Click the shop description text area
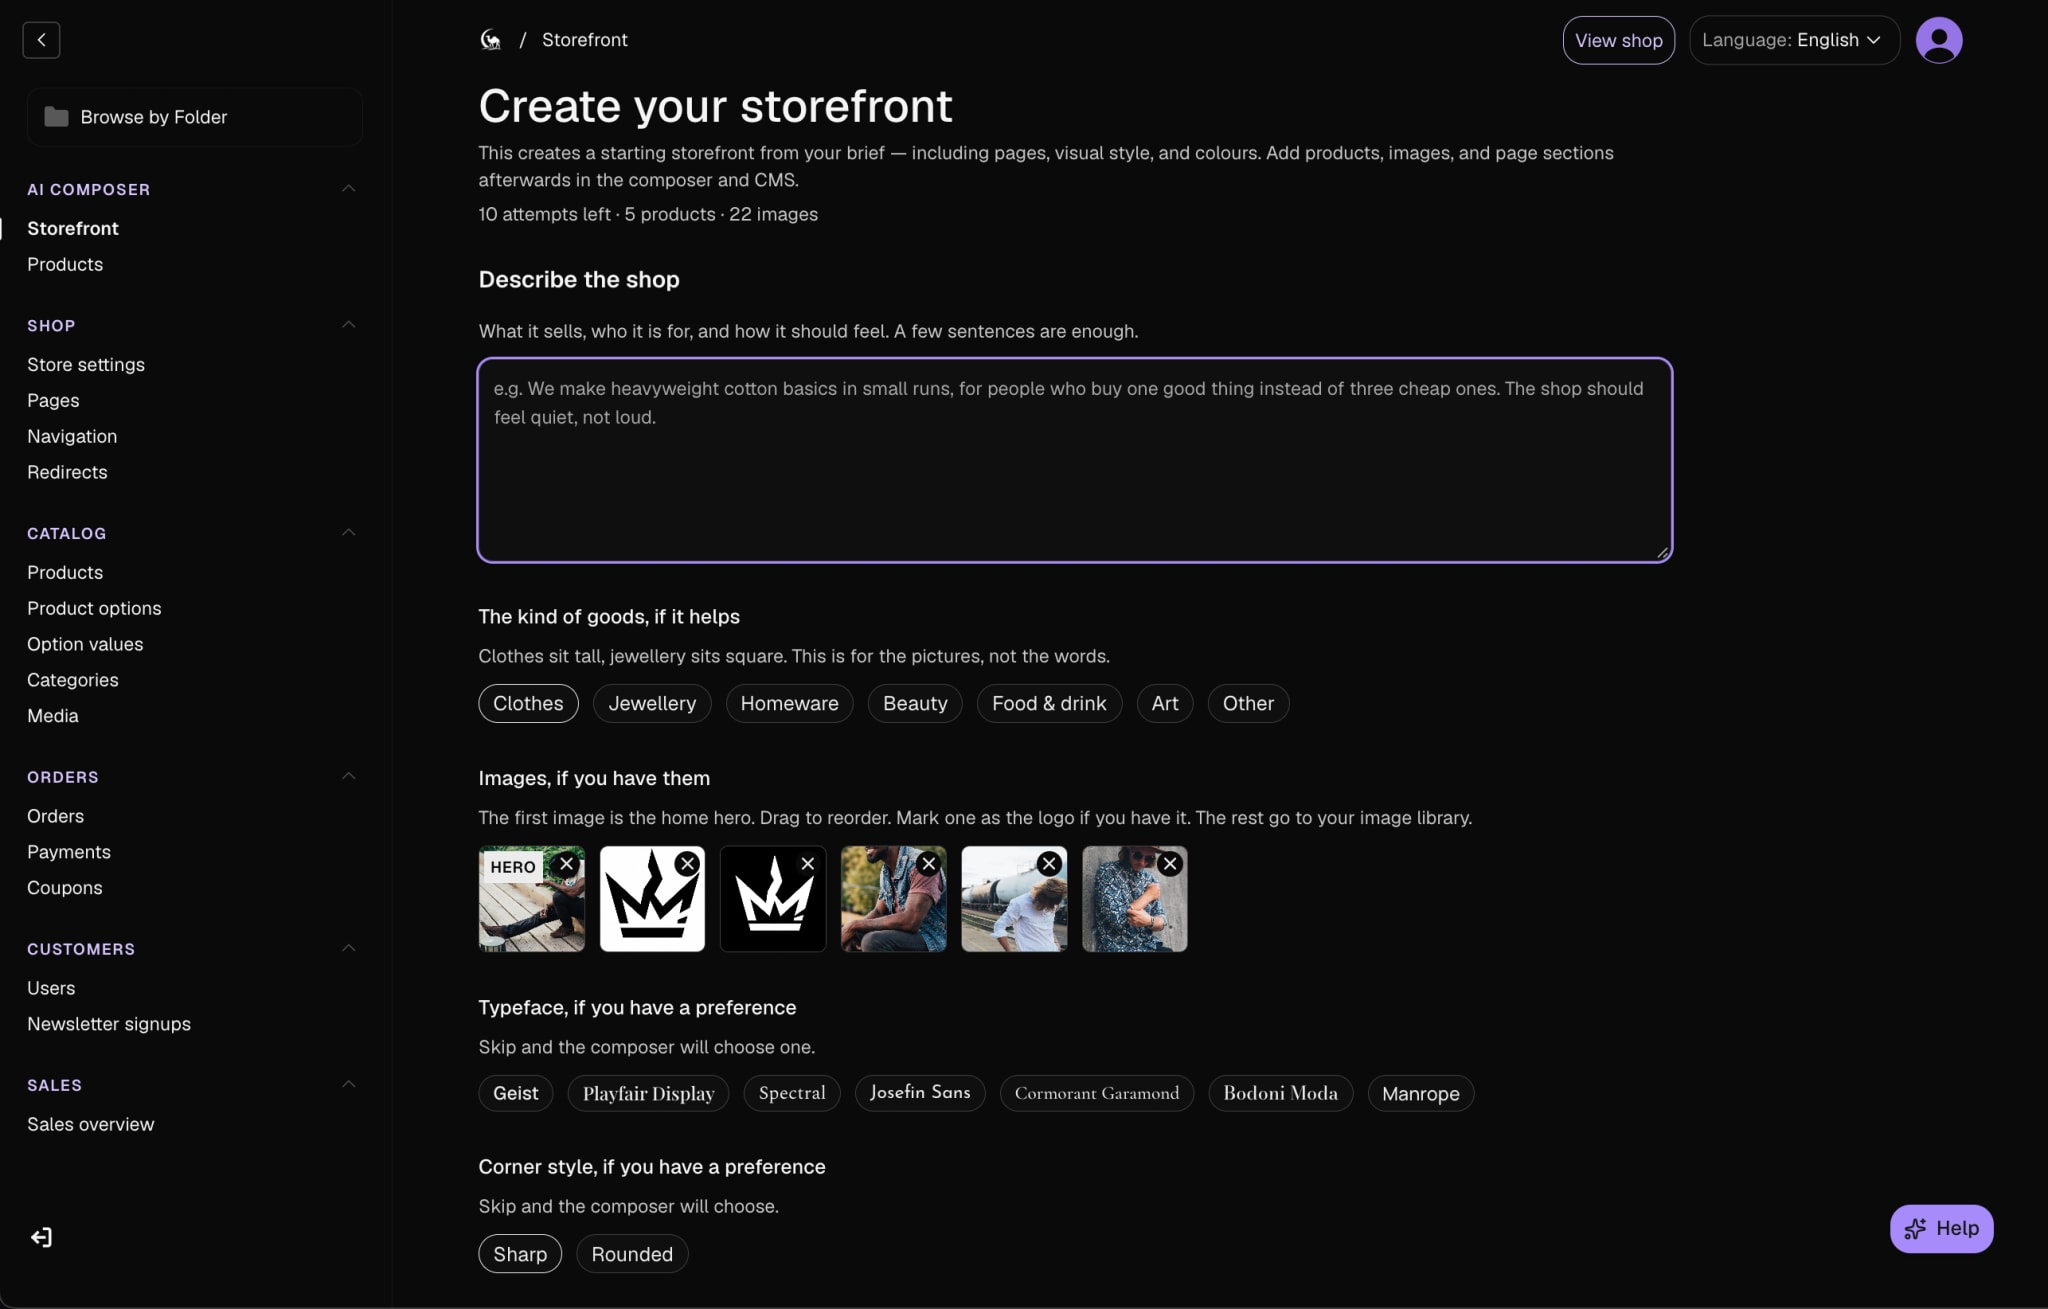The width and height of the screenshot is (2048, 1309). coord(1075,460)
